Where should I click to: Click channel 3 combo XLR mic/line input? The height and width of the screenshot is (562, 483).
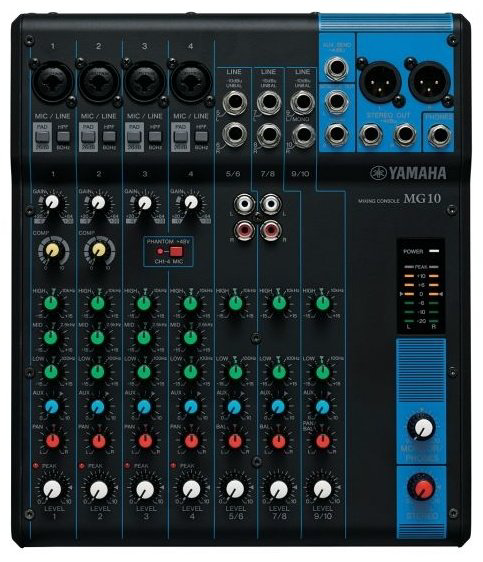144,81
